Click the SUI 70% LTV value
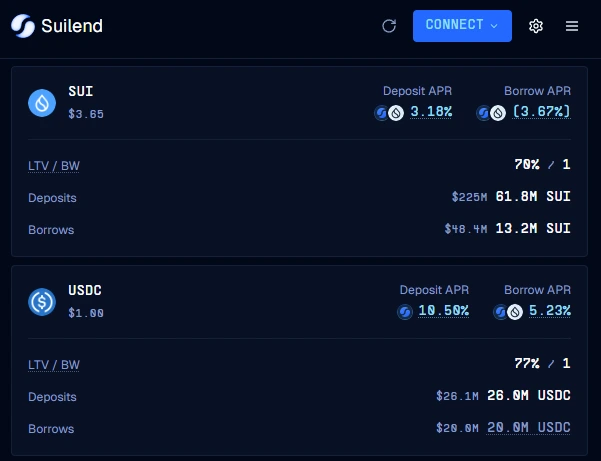The width and height of the screenshot is (601, 461). tap(525, 165)
